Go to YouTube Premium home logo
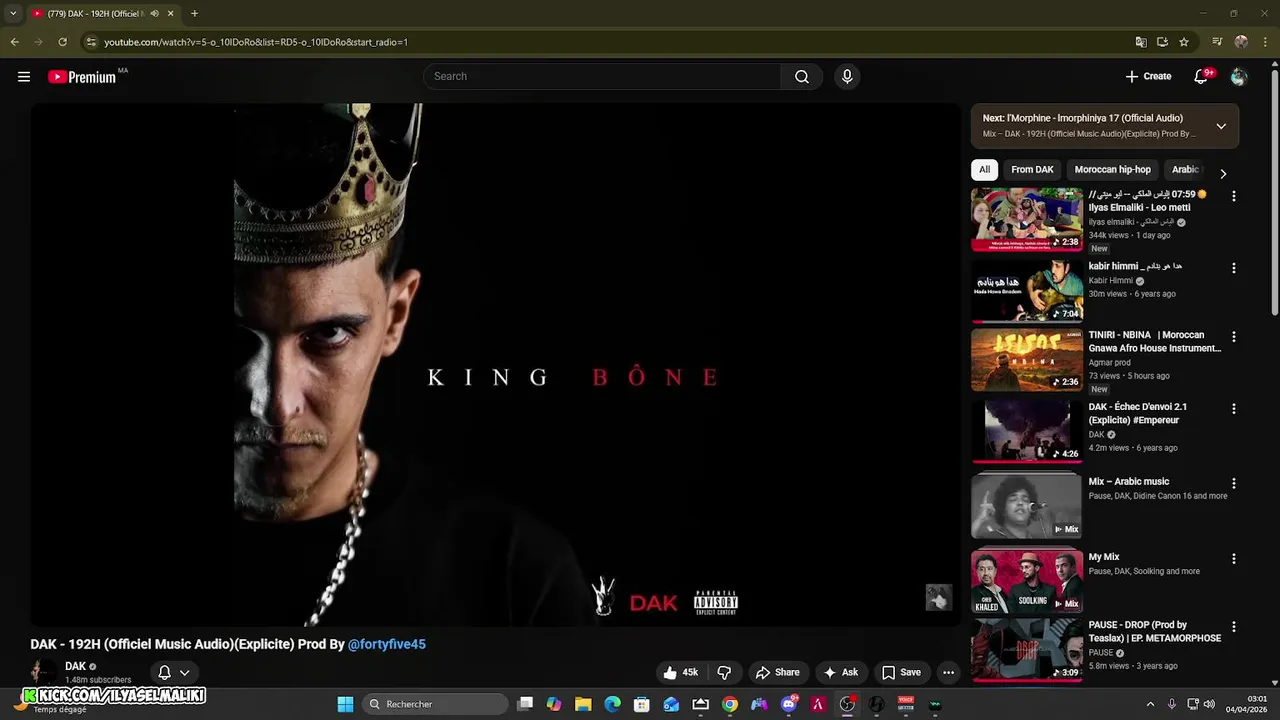This screenshot has width=1280, height=720. [x=82, y=77]
